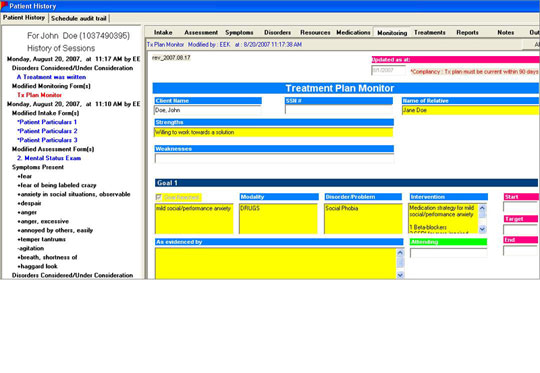
Task: Click into the Weaknesses field
Action: pyautogui.click(x=274, y=158)
